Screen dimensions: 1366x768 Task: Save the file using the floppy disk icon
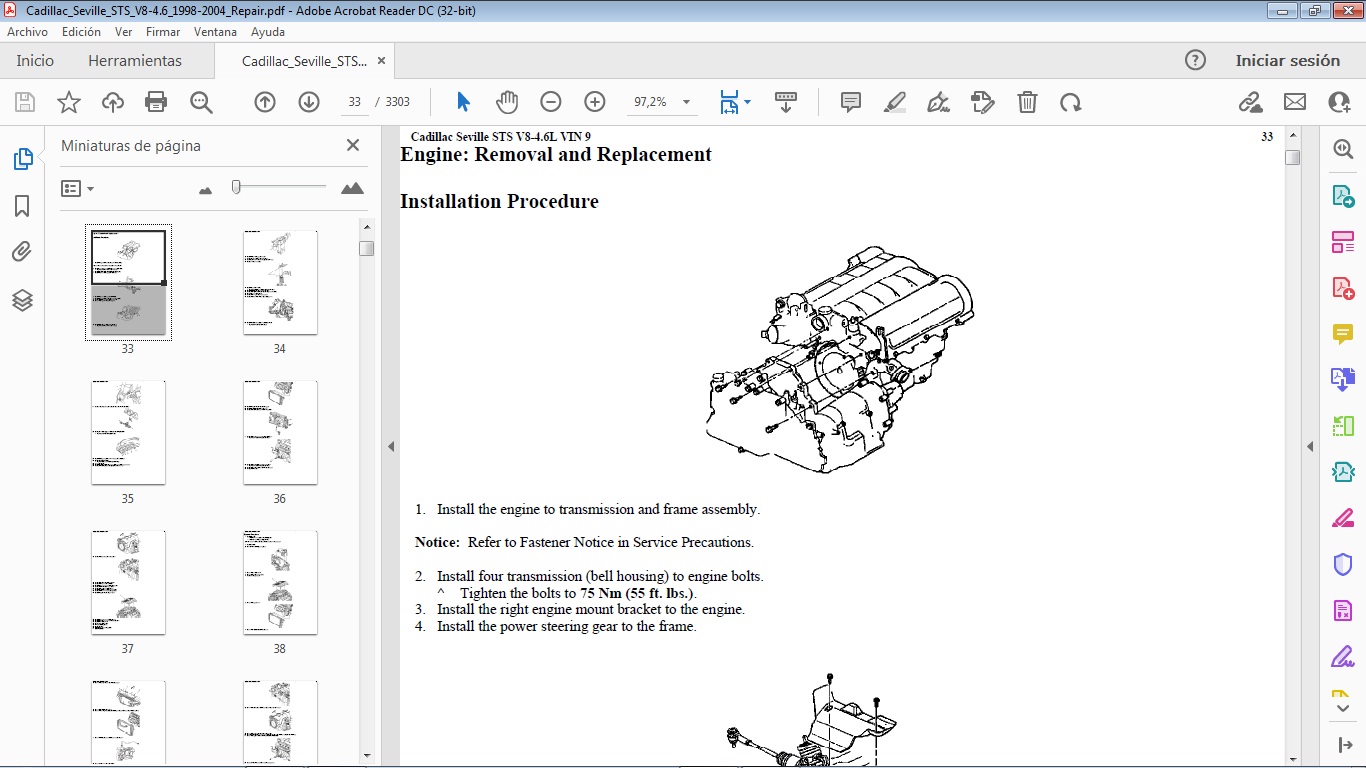(x=25, y=102)
